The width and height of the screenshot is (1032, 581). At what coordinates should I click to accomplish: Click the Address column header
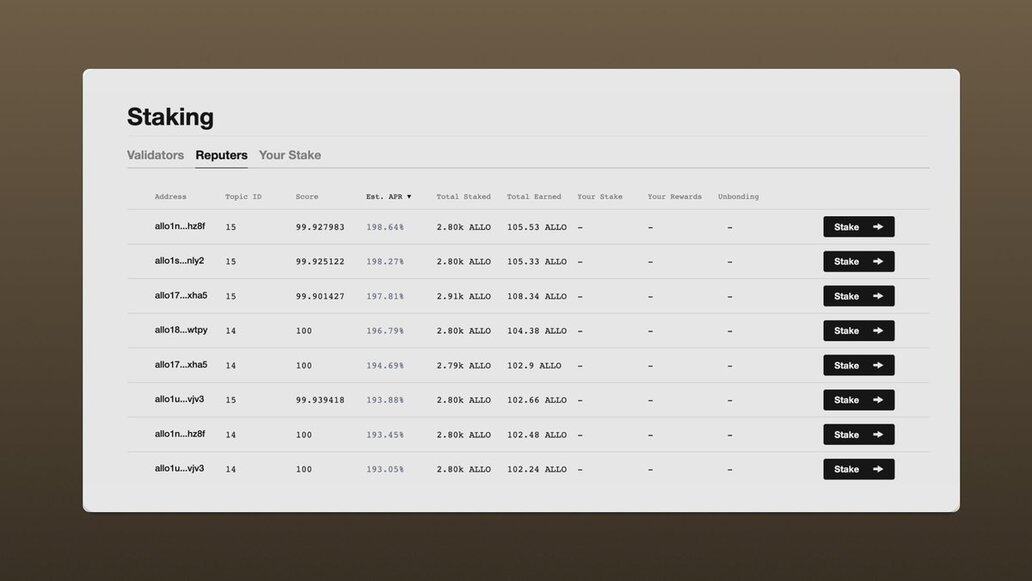tap(170, 197)
